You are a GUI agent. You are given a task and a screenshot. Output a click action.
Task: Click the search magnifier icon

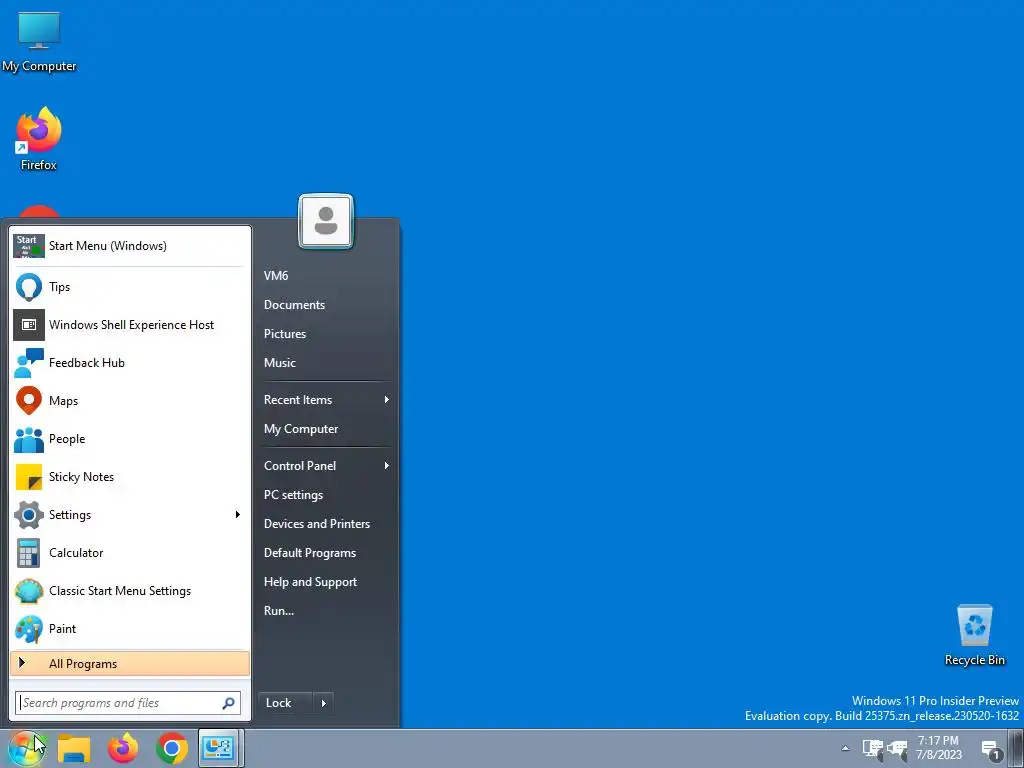point(228,703)
